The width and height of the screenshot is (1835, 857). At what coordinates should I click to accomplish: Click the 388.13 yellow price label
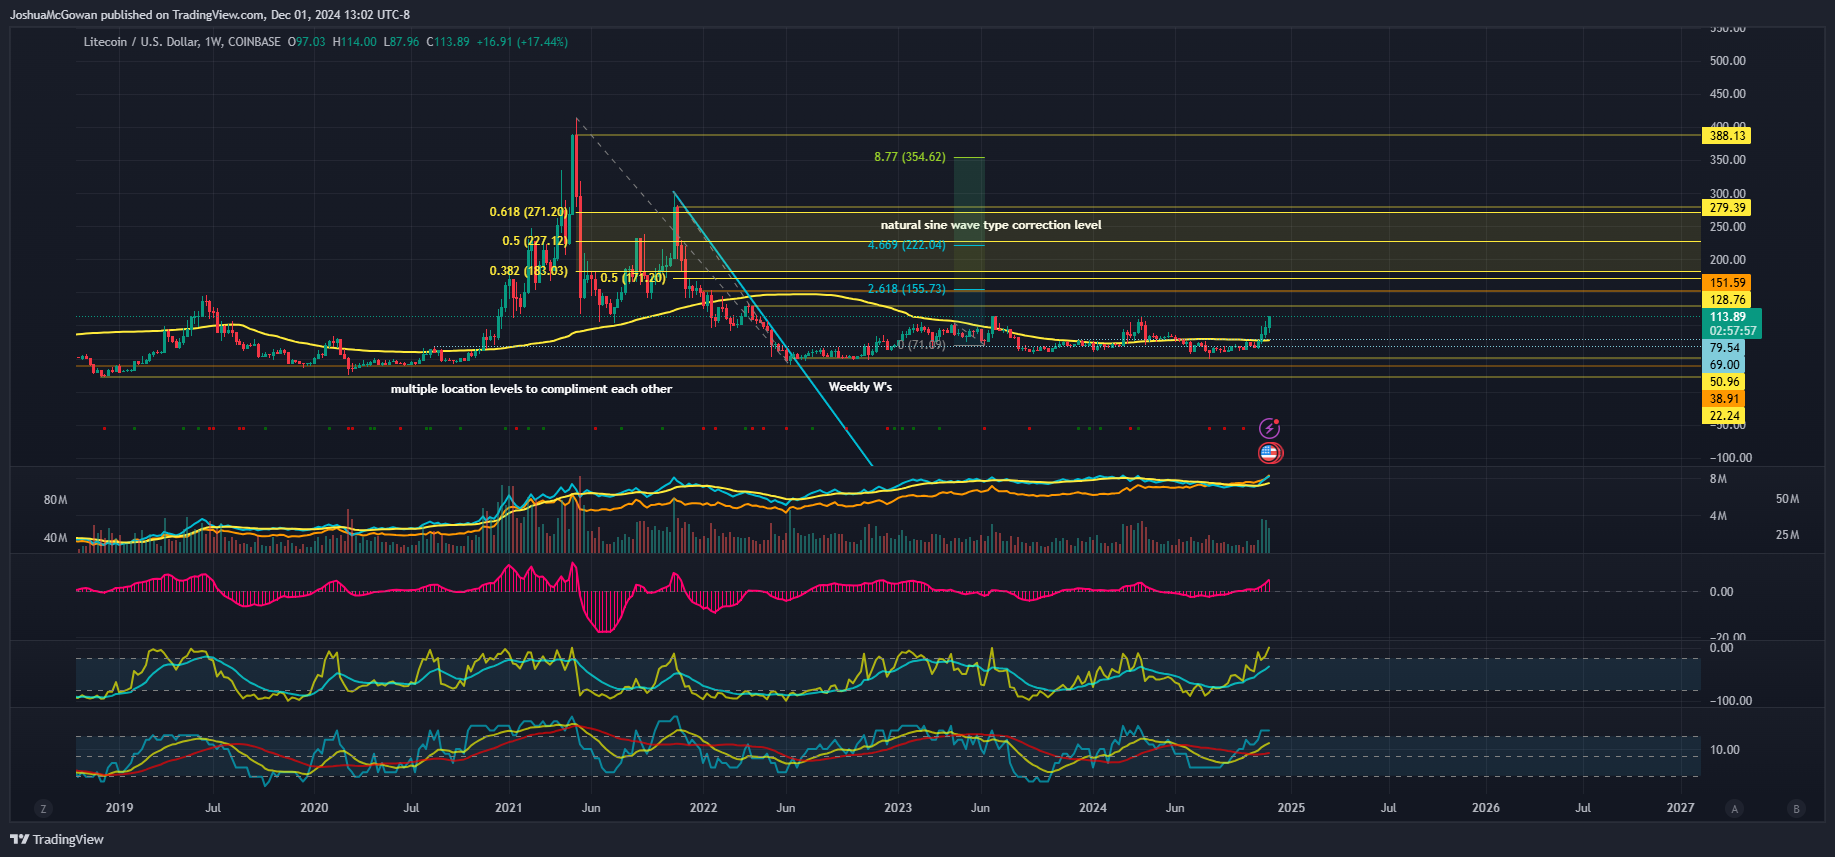[1727, 136]
